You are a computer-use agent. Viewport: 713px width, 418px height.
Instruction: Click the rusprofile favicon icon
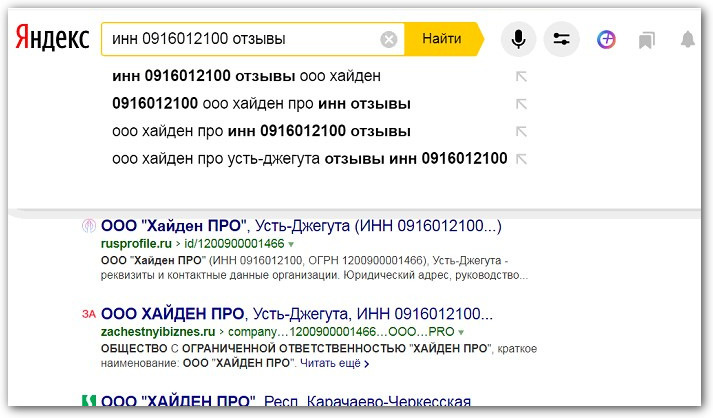pyautogui.click(x=89, y=226)
